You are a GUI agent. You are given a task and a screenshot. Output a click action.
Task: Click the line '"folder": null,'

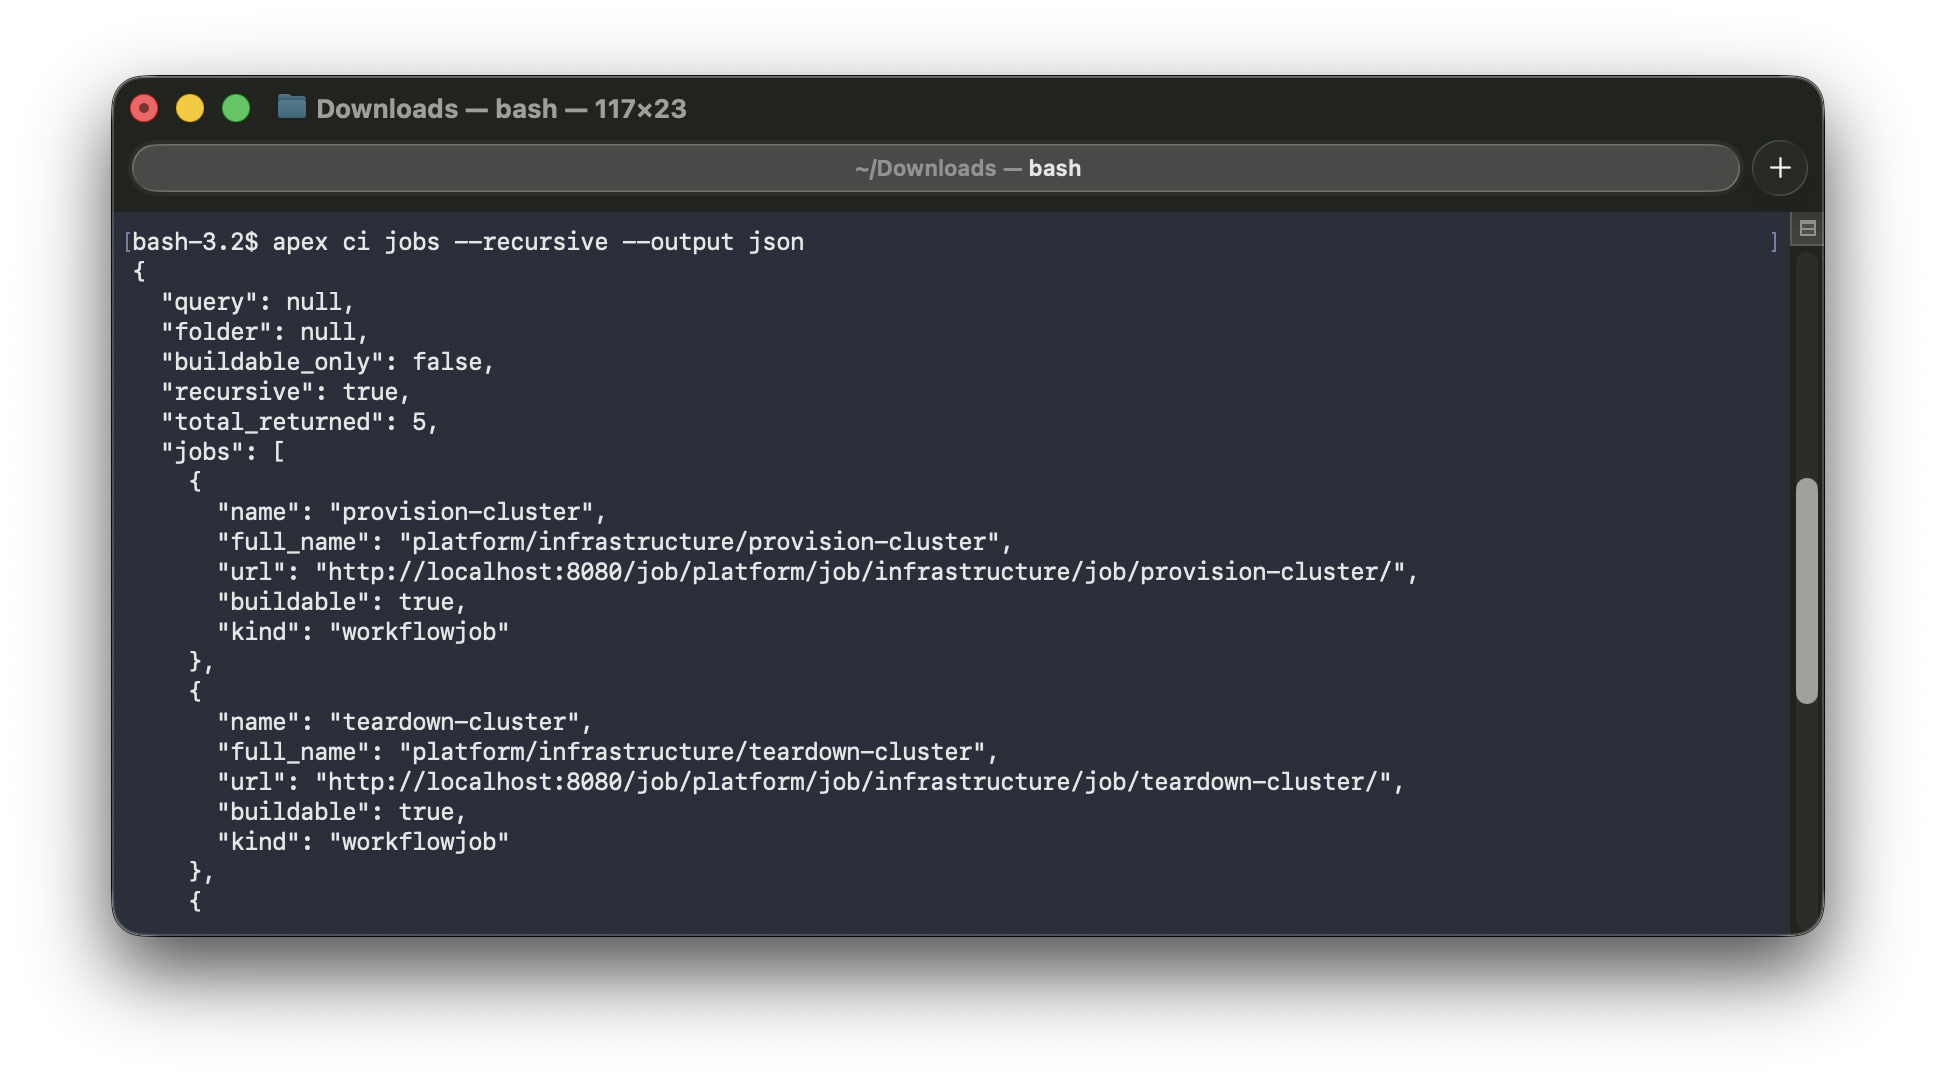click(x=264, y=332)
